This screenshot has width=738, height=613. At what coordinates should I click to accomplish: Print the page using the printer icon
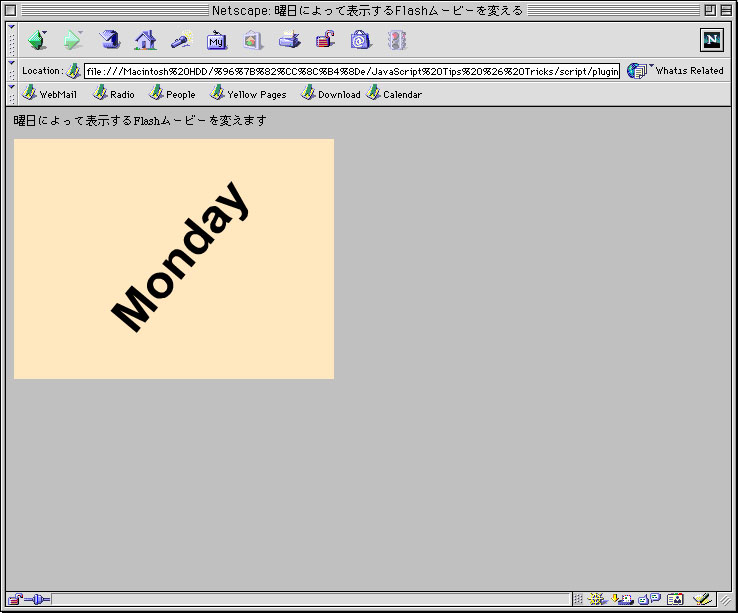coord(289,40)
